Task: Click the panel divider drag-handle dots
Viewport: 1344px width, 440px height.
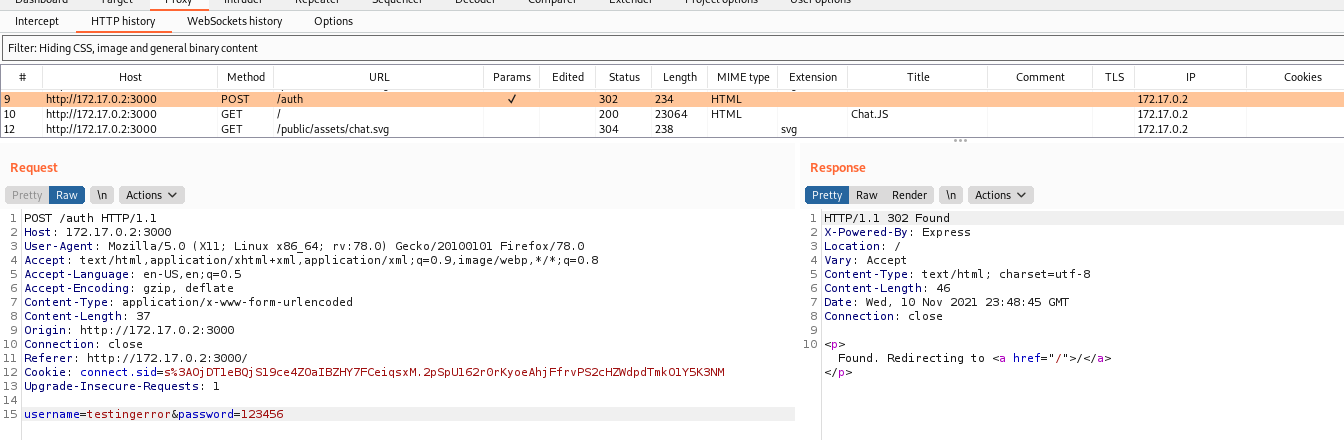Action: coord(960,141)
